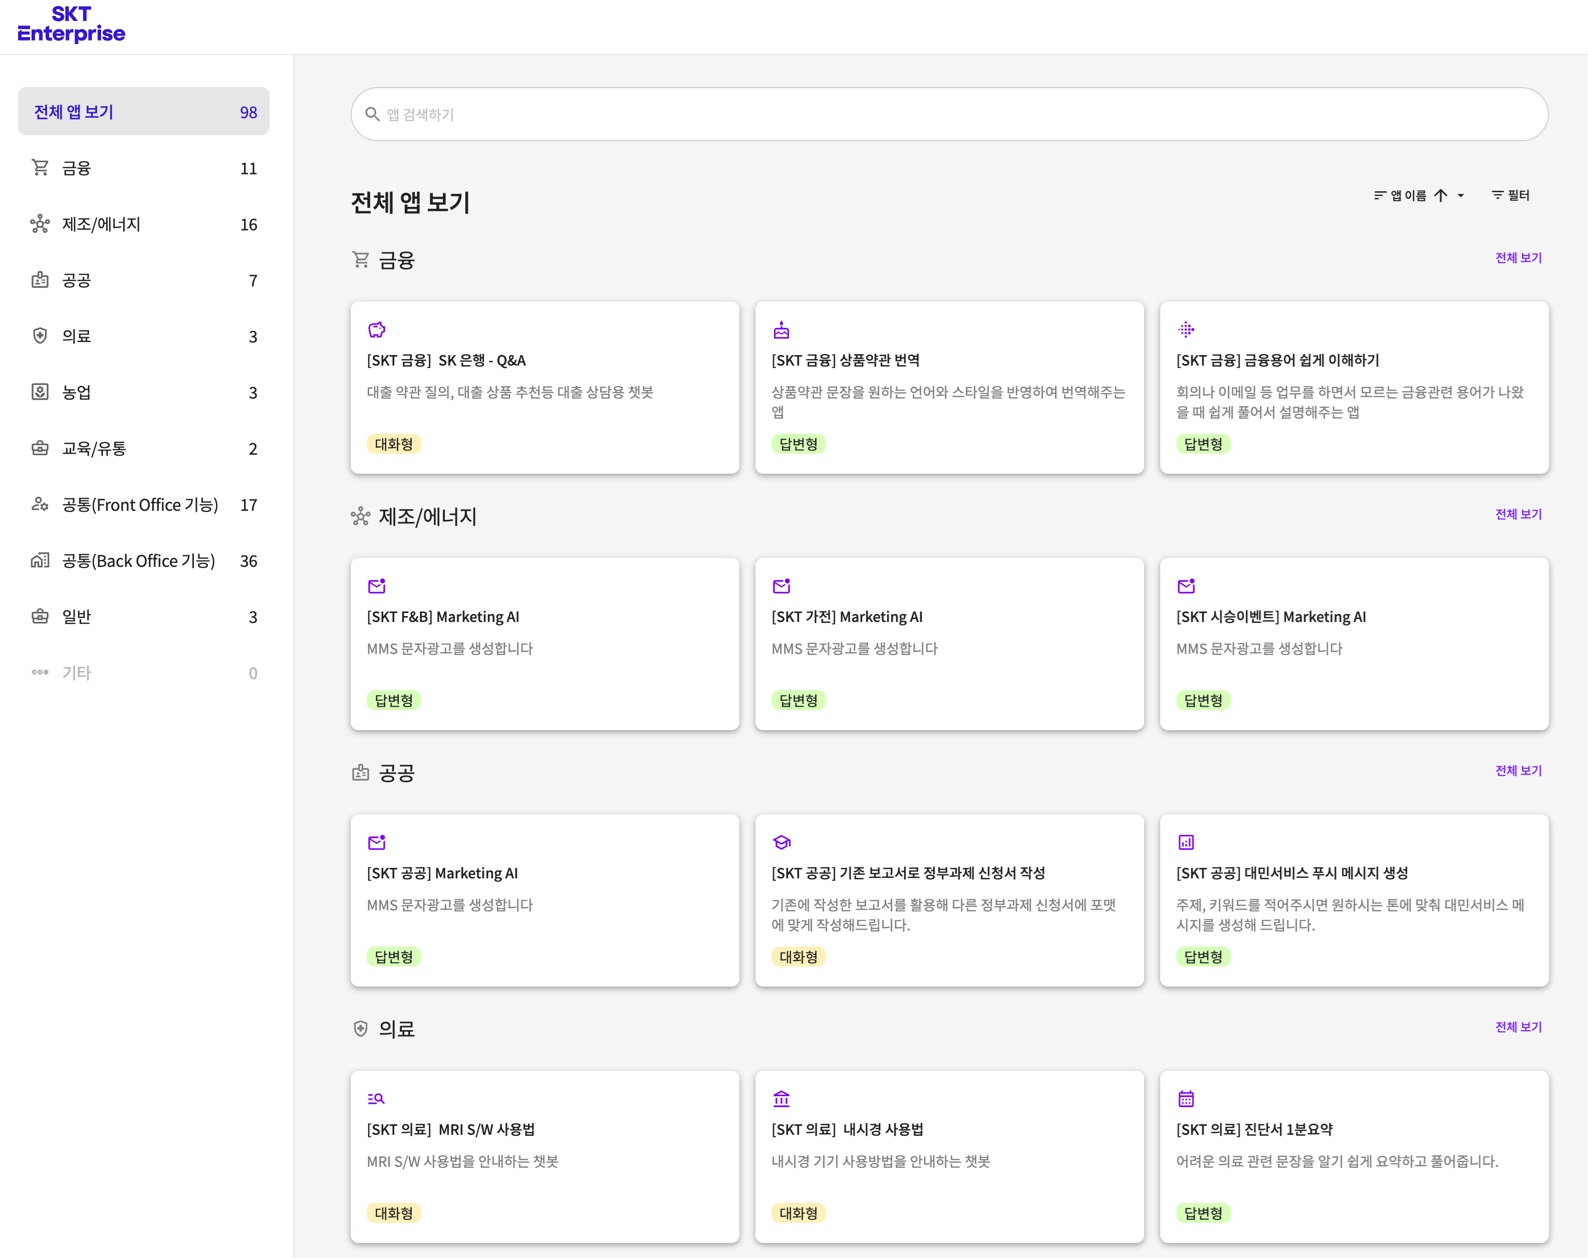Open the 필터 filter options

tap(1511, 196)
